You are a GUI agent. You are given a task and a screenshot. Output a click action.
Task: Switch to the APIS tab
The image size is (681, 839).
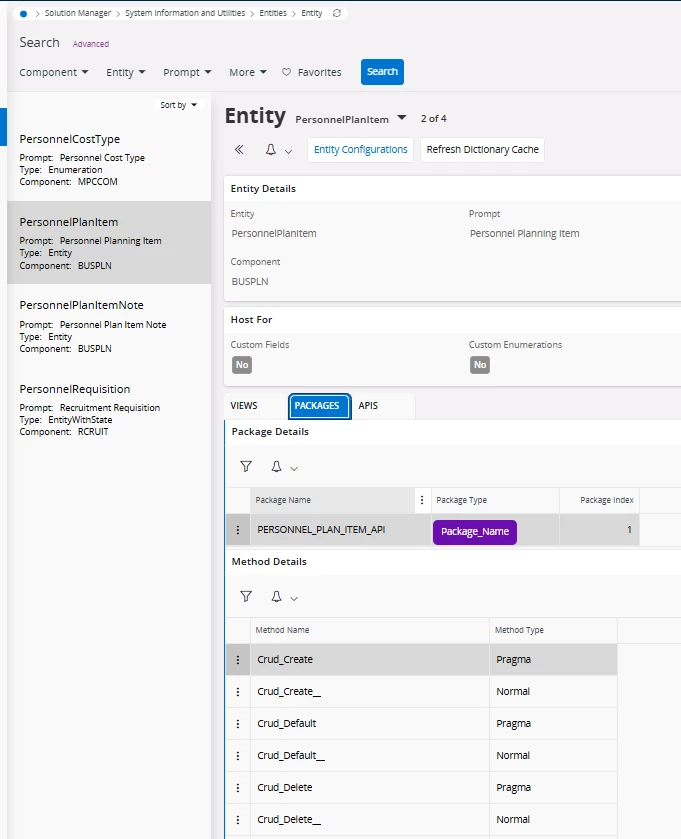tap(368, 406)
